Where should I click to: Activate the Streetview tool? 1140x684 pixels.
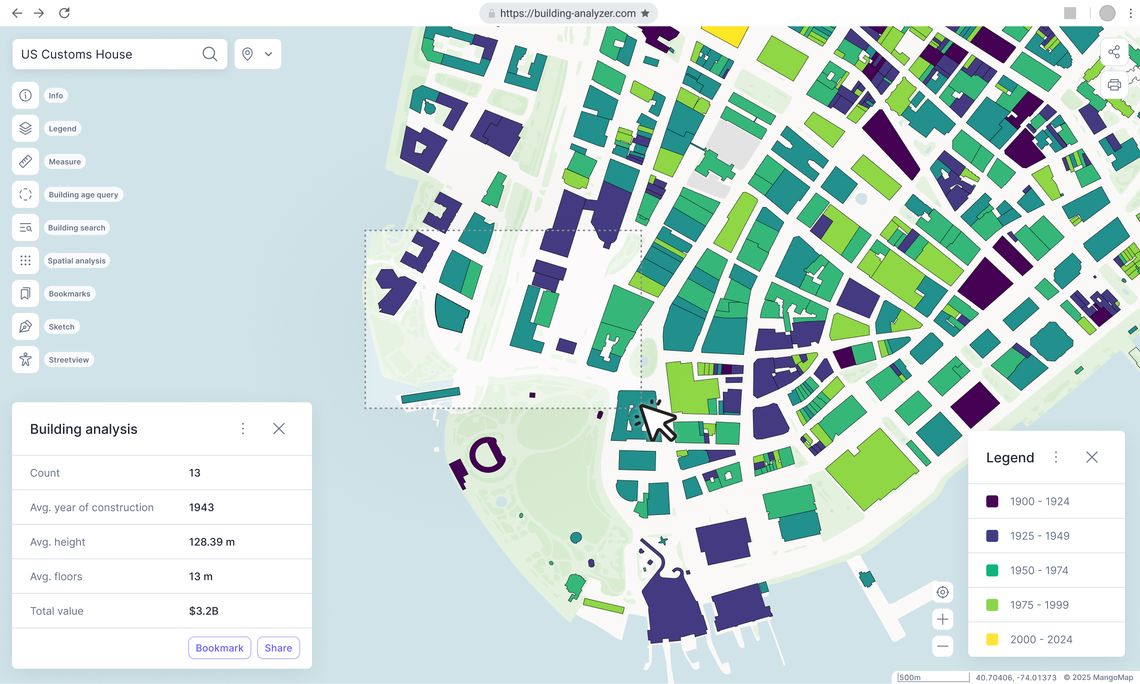(25, 360)
